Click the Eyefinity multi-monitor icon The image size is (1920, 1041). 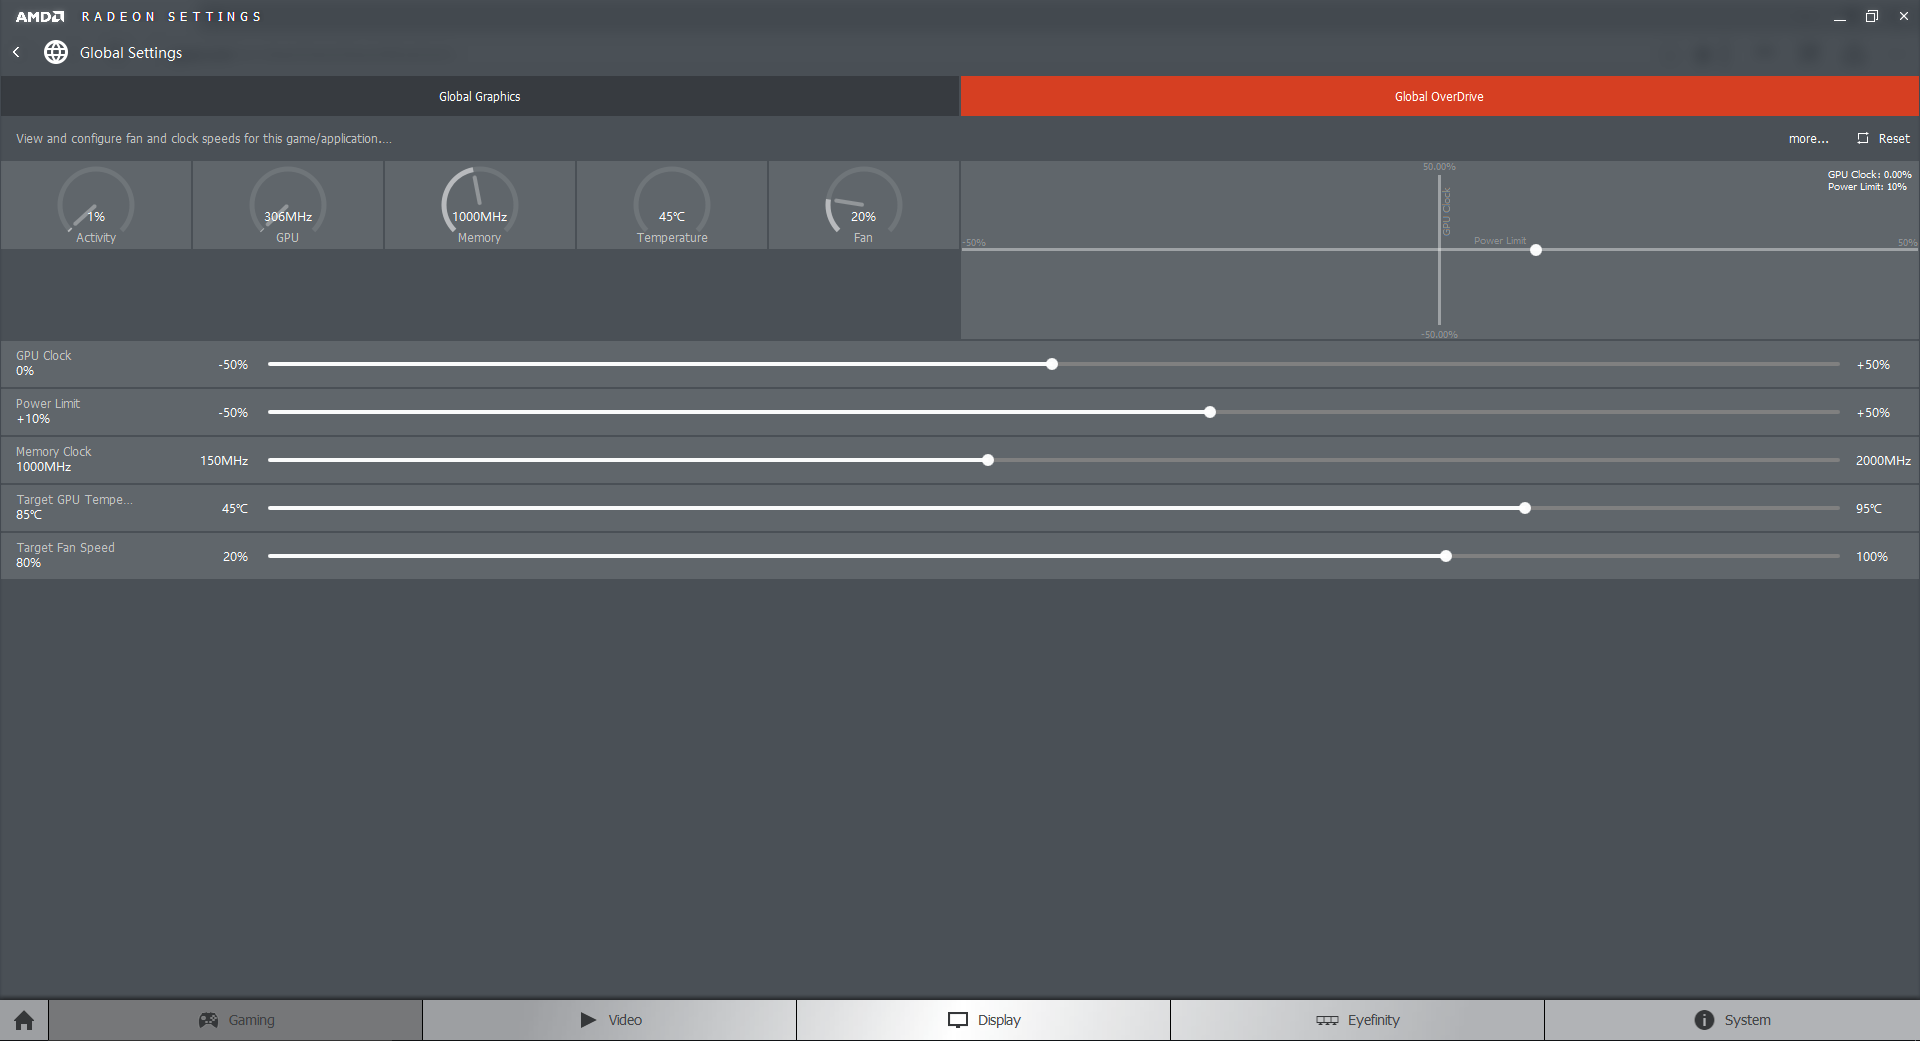(1327, 1020)
